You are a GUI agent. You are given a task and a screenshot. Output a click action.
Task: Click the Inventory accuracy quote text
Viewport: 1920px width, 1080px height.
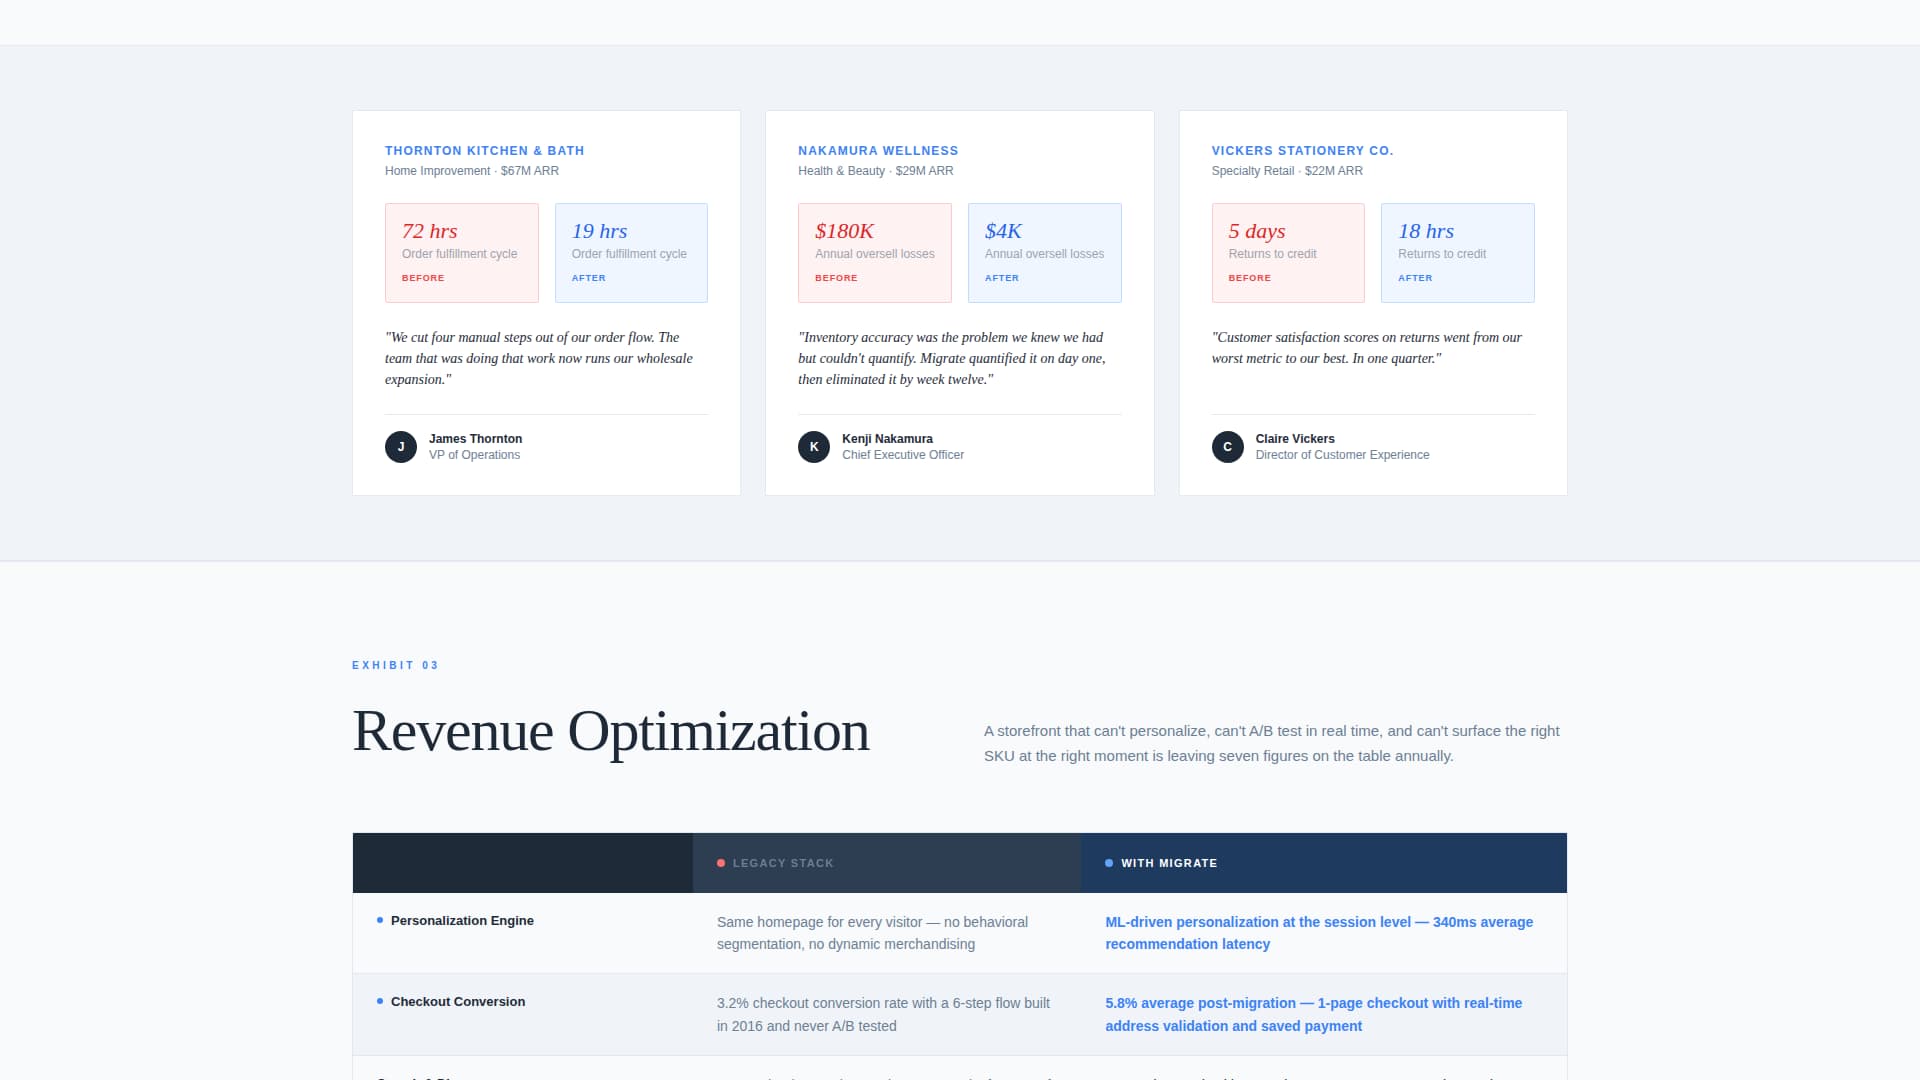tap(952, 358)
